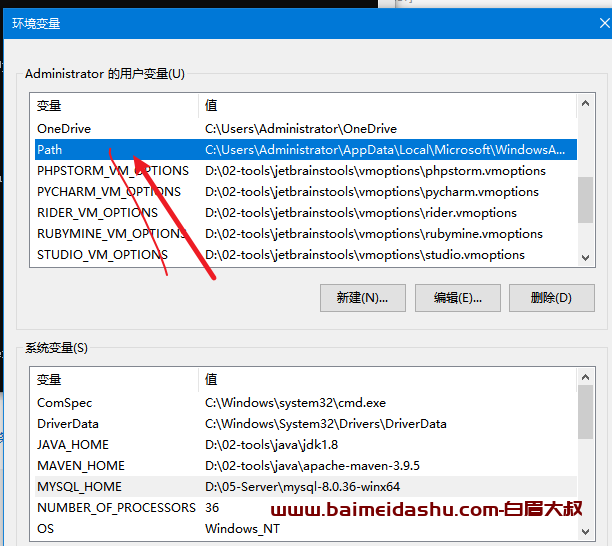Click the rubymine.vmoptions path value
The height and width of the screenshot is (546, 612).
point(374,234)
